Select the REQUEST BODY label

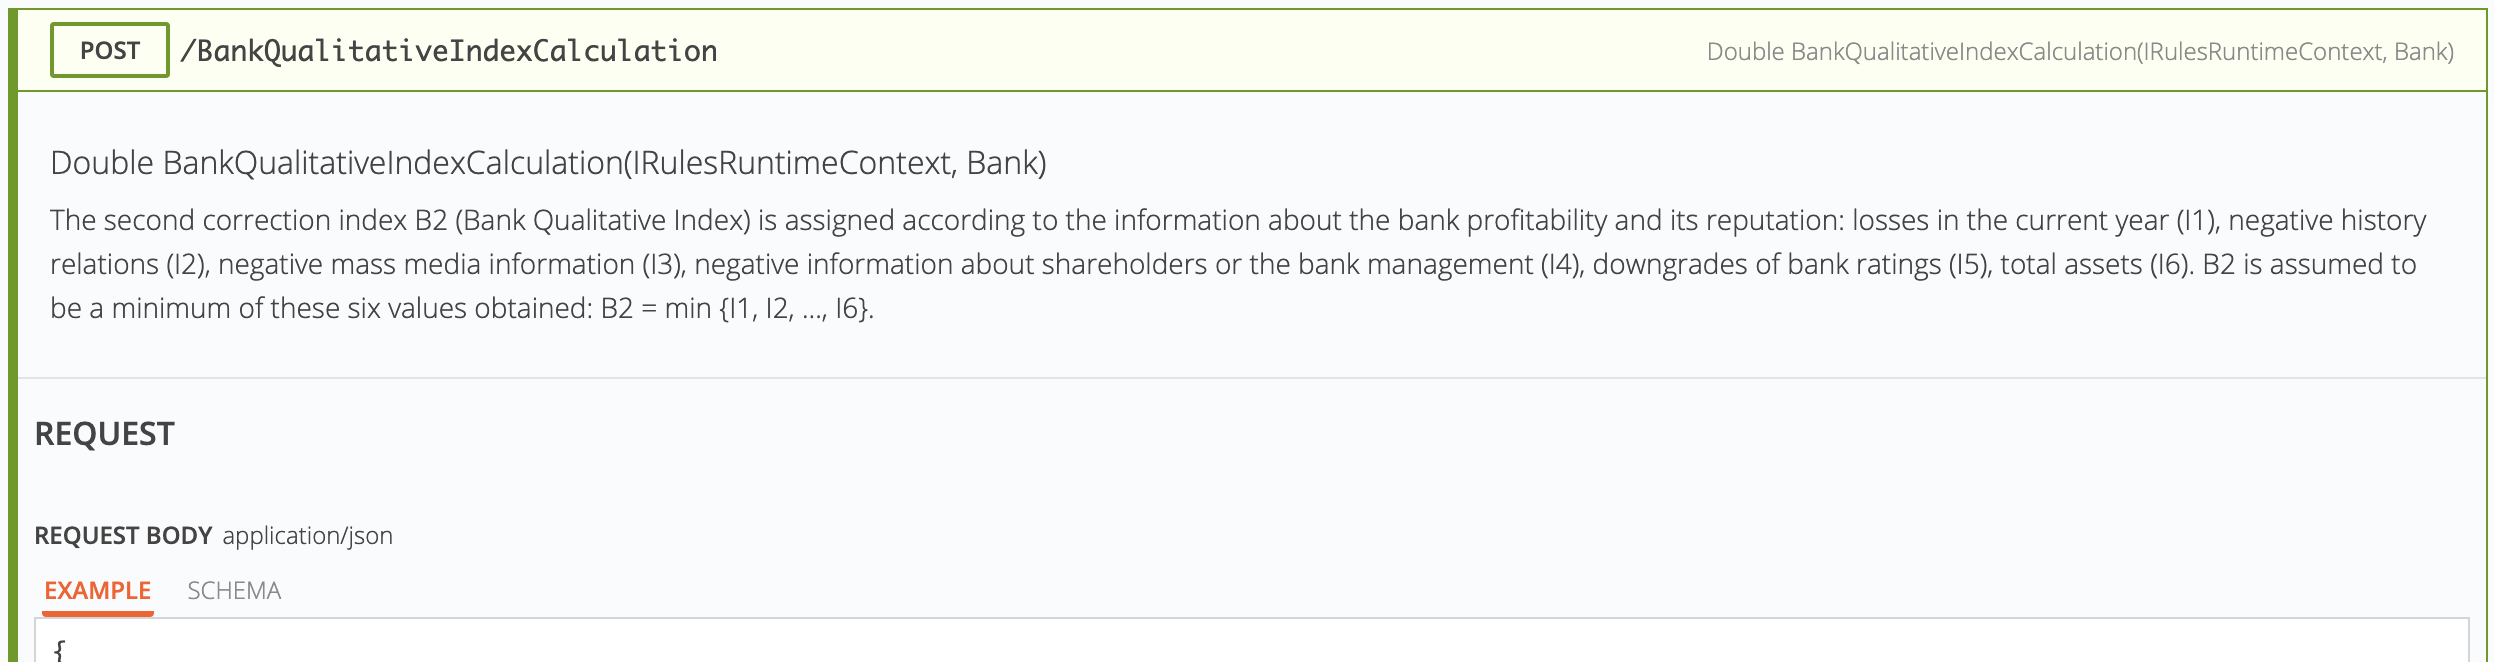[x=123, y=535]
